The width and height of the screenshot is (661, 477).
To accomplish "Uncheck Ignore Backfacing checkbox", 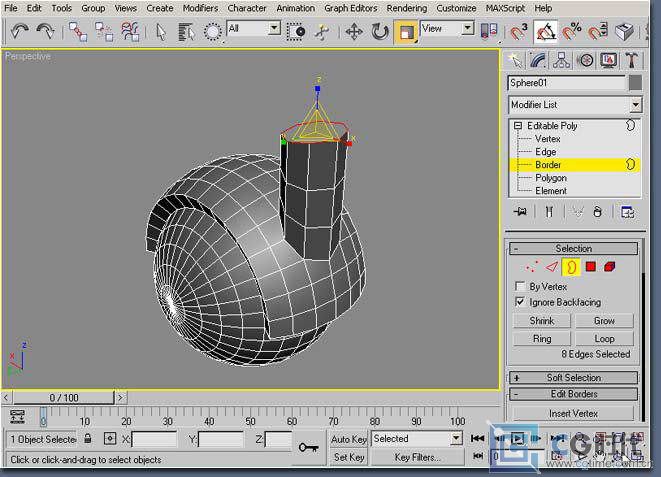I will 520,302.
